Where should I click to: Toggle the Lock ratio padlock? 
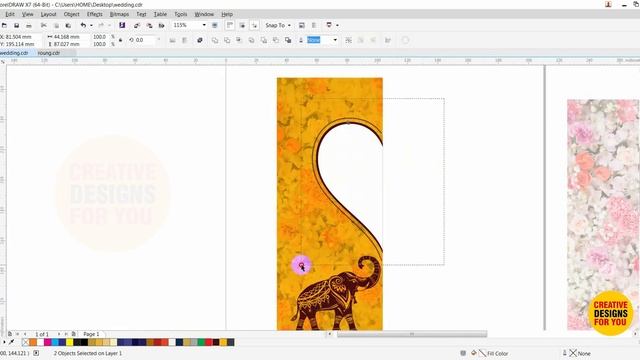120,40
